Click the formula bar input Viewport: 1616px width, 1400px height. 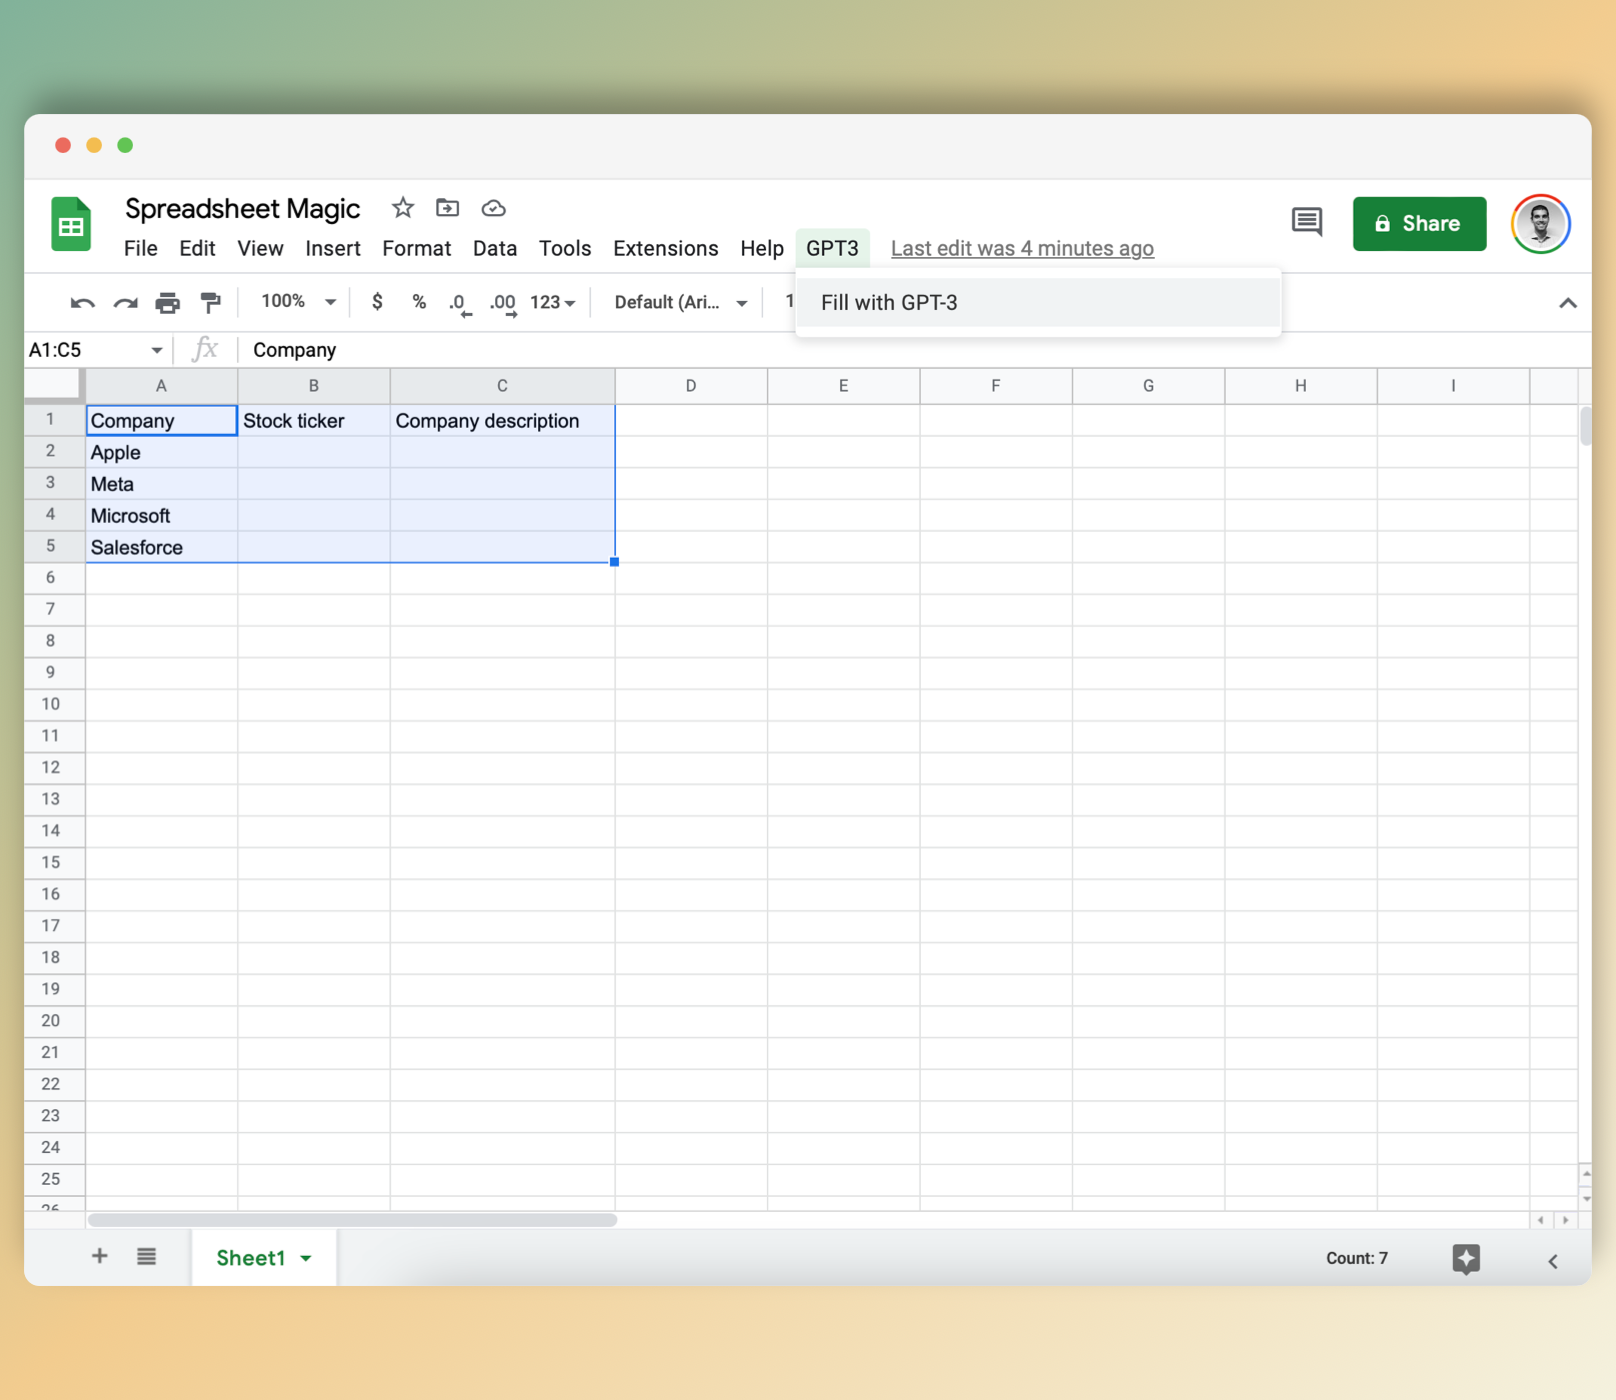[914, 350]
